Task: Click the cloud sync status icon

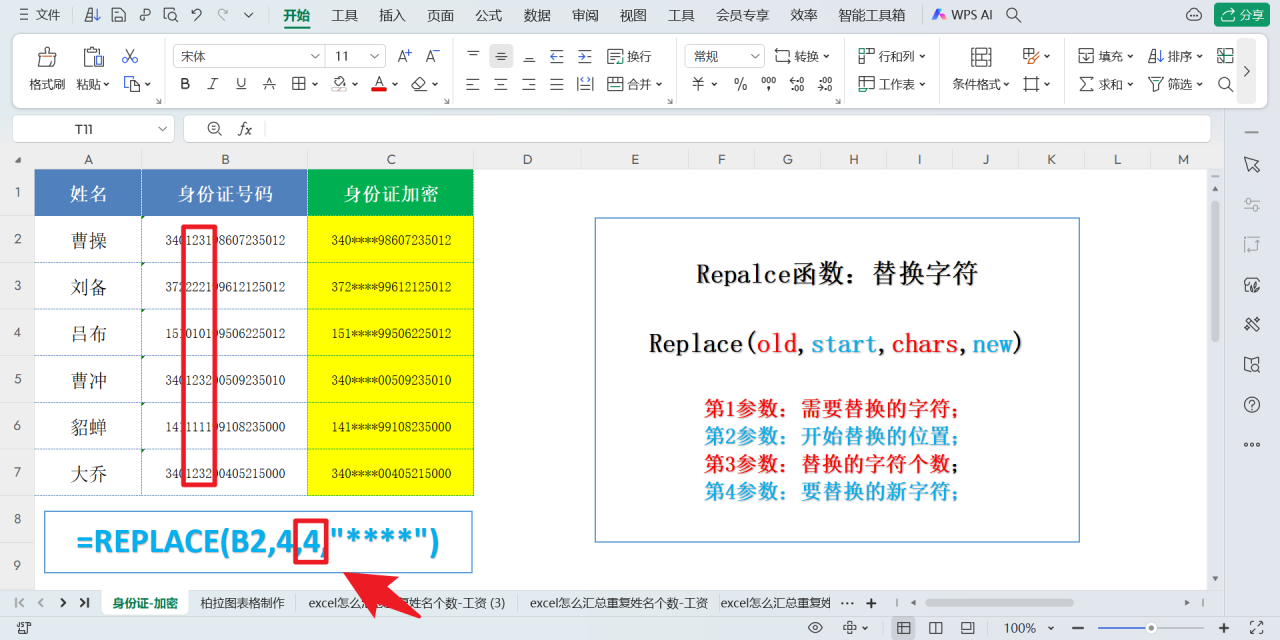Action: 1193,15
